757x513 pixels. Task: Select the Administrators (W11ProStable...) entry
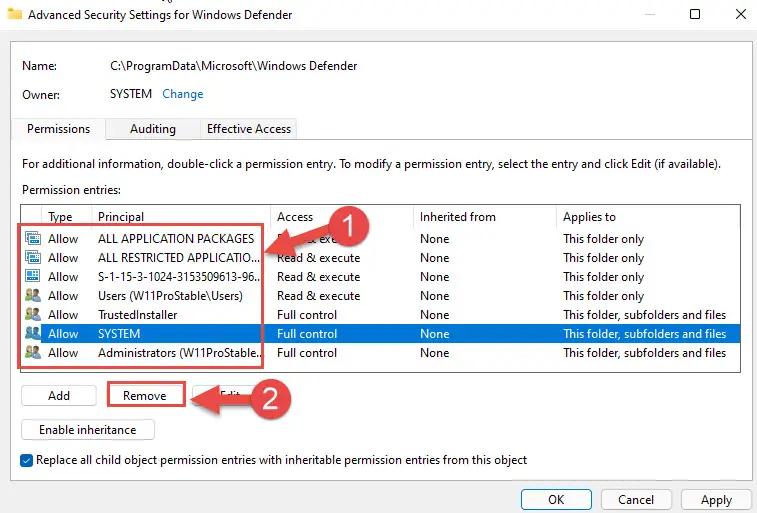pyautogui.click(x=181, y=353)
